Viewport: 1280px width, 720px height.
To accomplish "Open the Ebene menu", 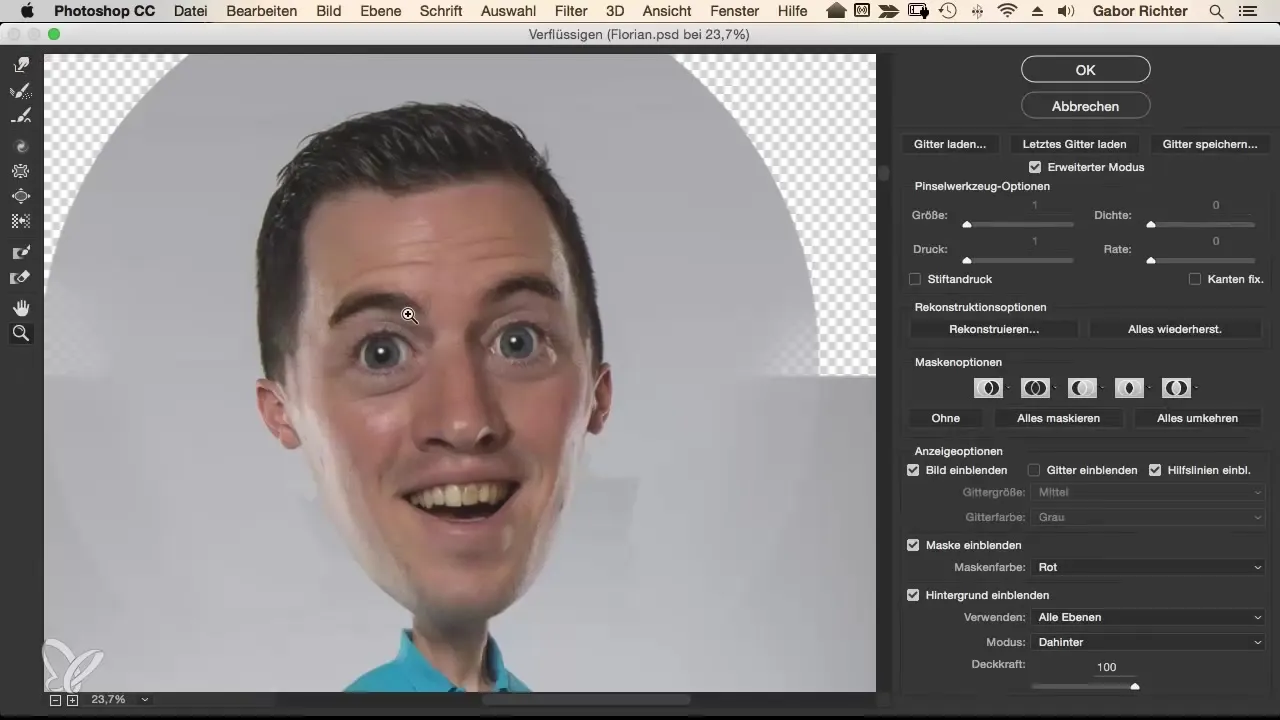I will coord(381,12).
